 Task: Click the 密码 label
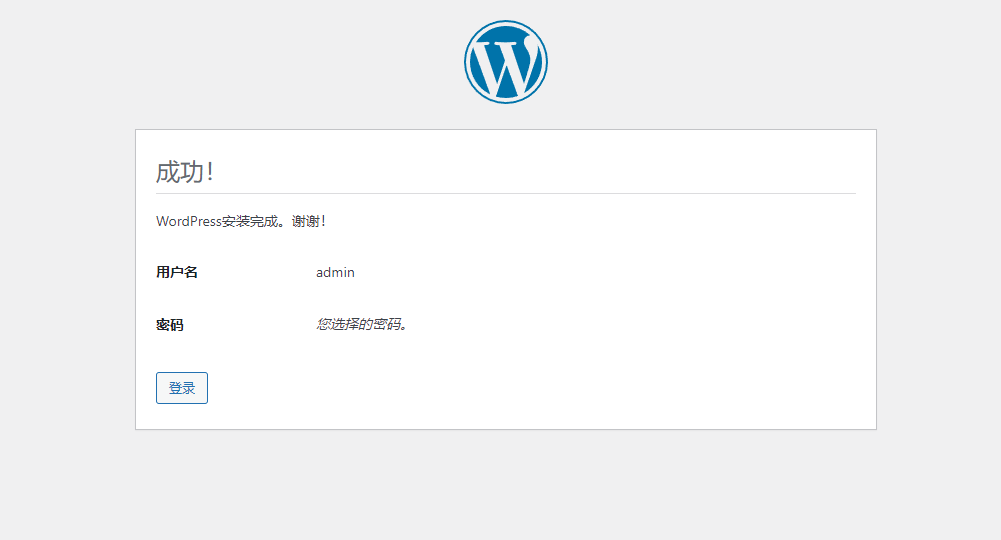click(x=170, y=325)
